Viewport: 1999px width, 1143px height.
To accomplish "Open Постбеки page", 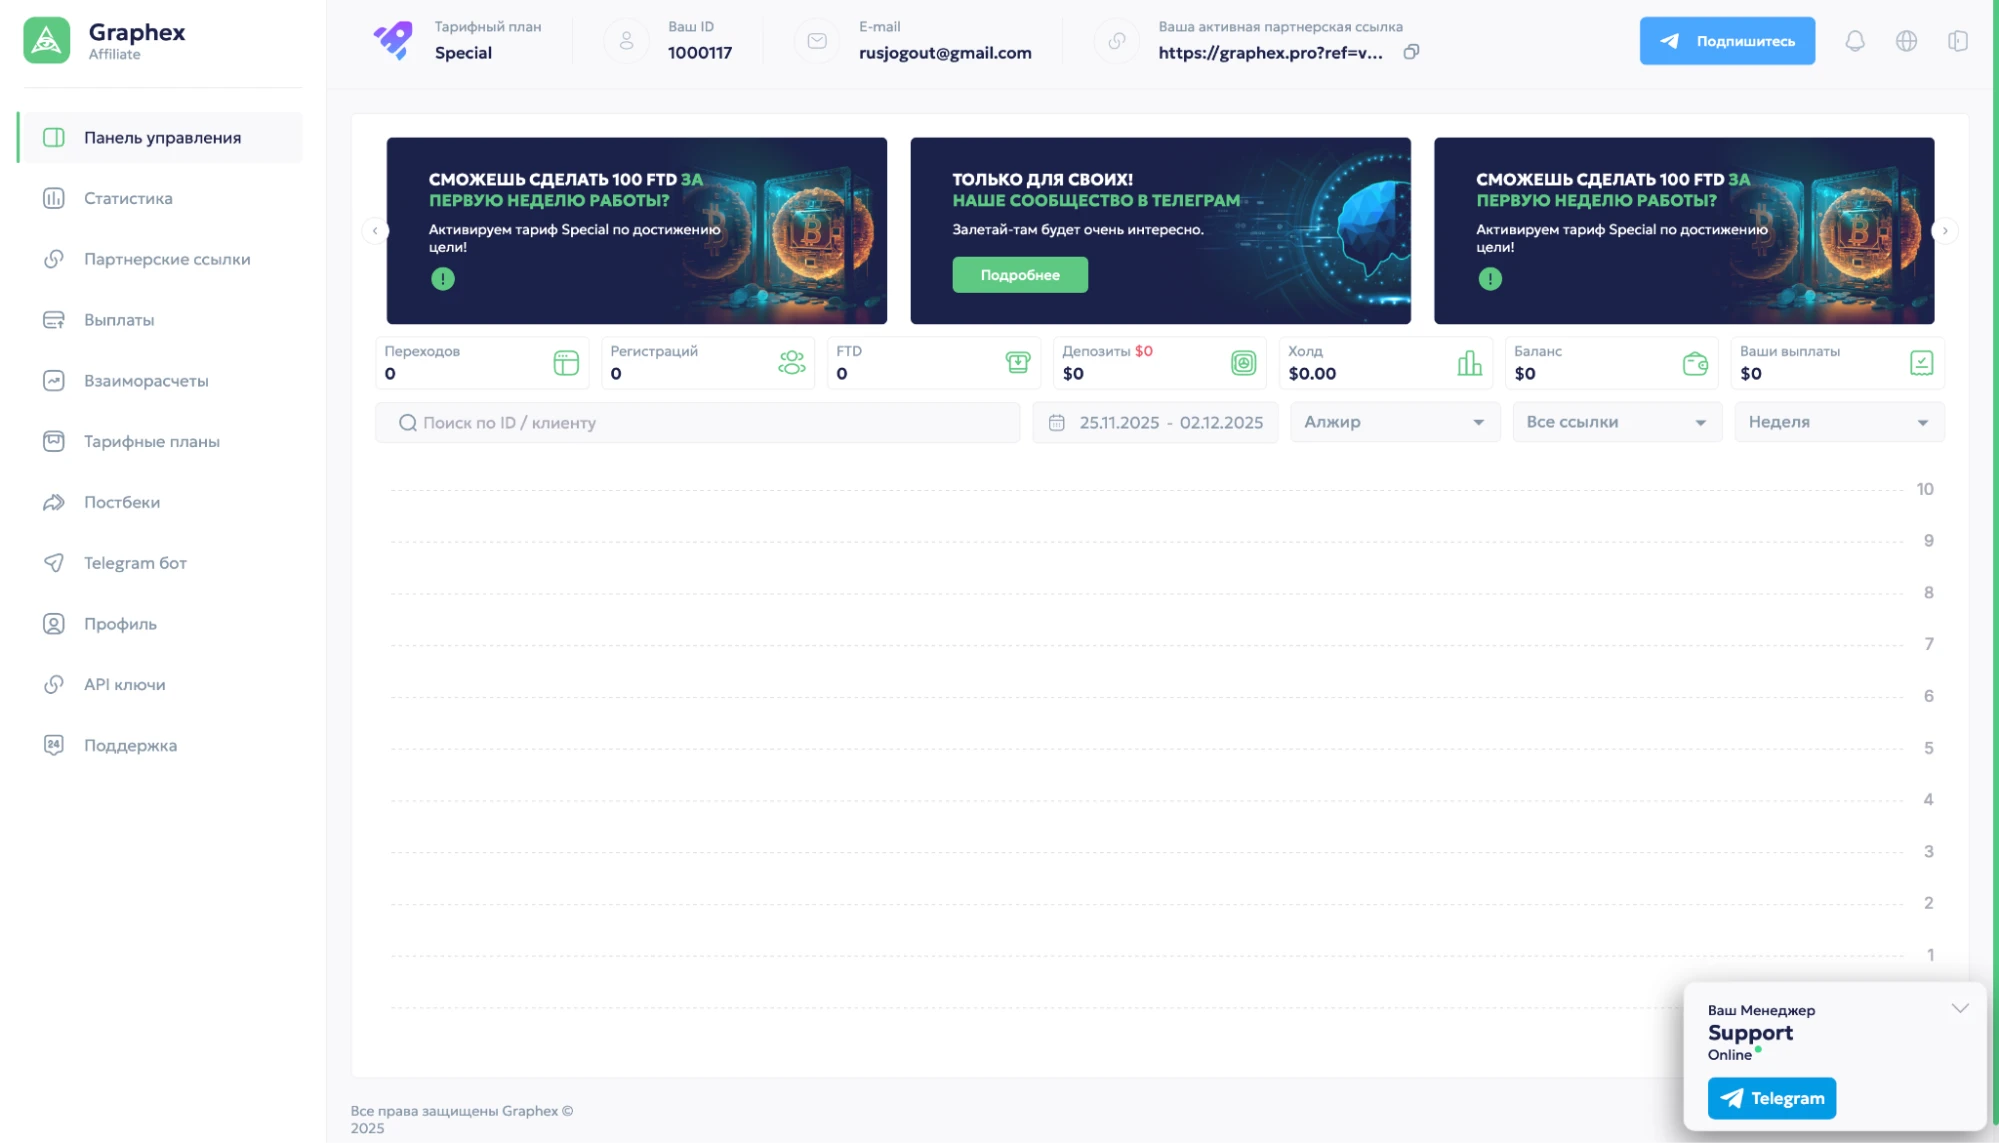I will click(x=161, y=503).
